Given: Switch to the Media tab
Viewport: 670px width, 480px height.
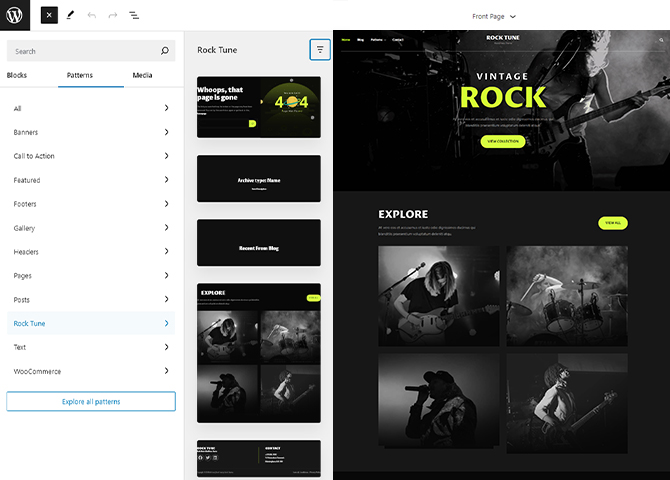Looking at the screenshot, I should click(x=142, y=75).
